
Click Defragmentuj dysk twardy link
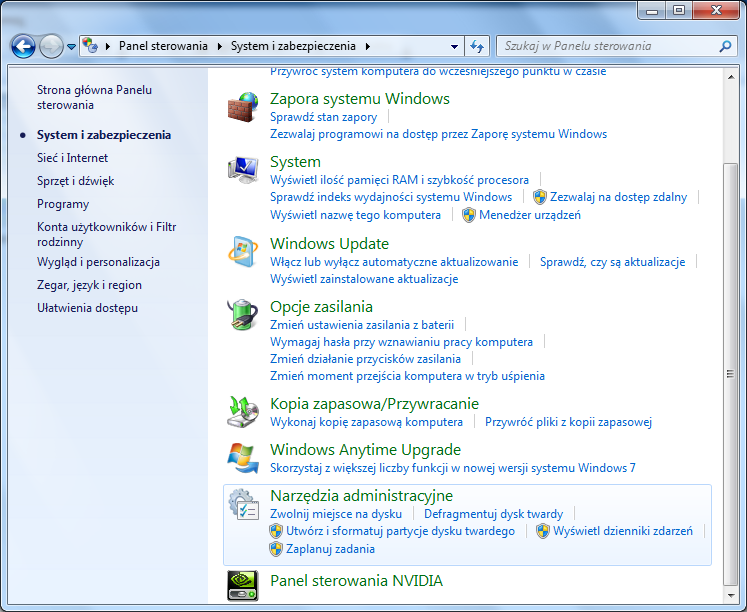493,514
